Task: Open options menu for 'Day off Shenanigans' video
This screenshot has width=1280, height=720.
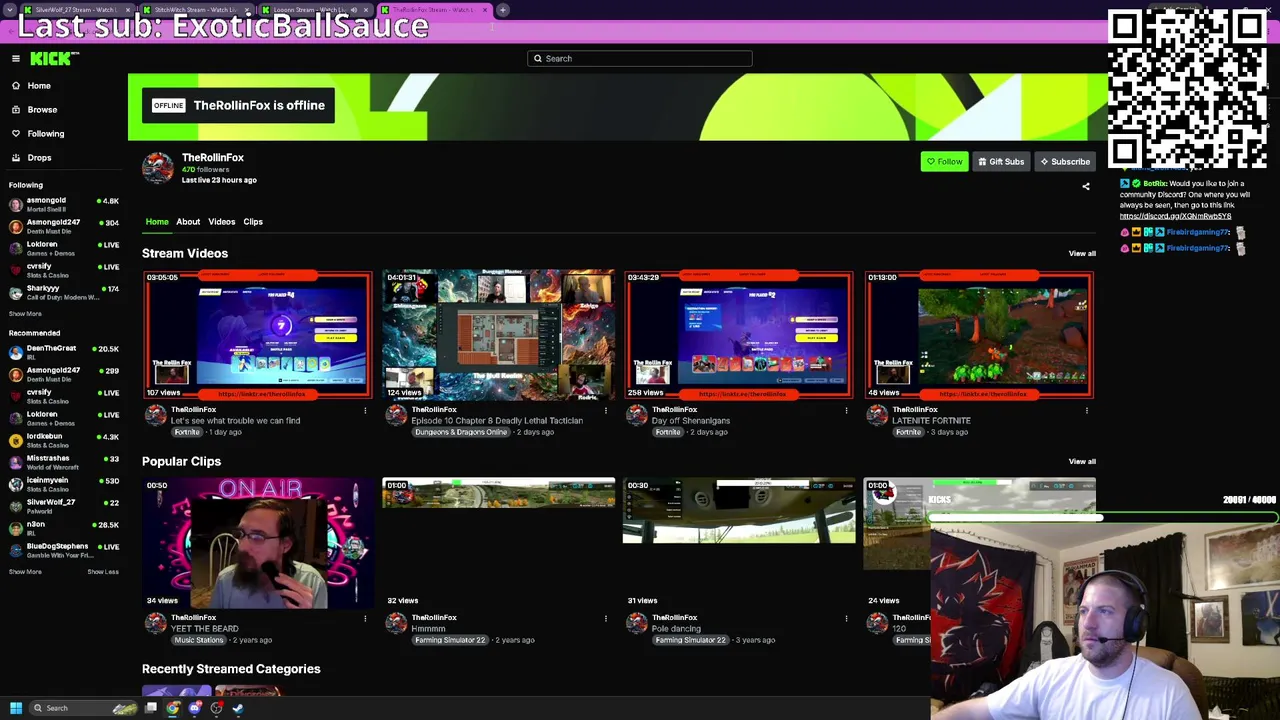Action: coord(846,410)
